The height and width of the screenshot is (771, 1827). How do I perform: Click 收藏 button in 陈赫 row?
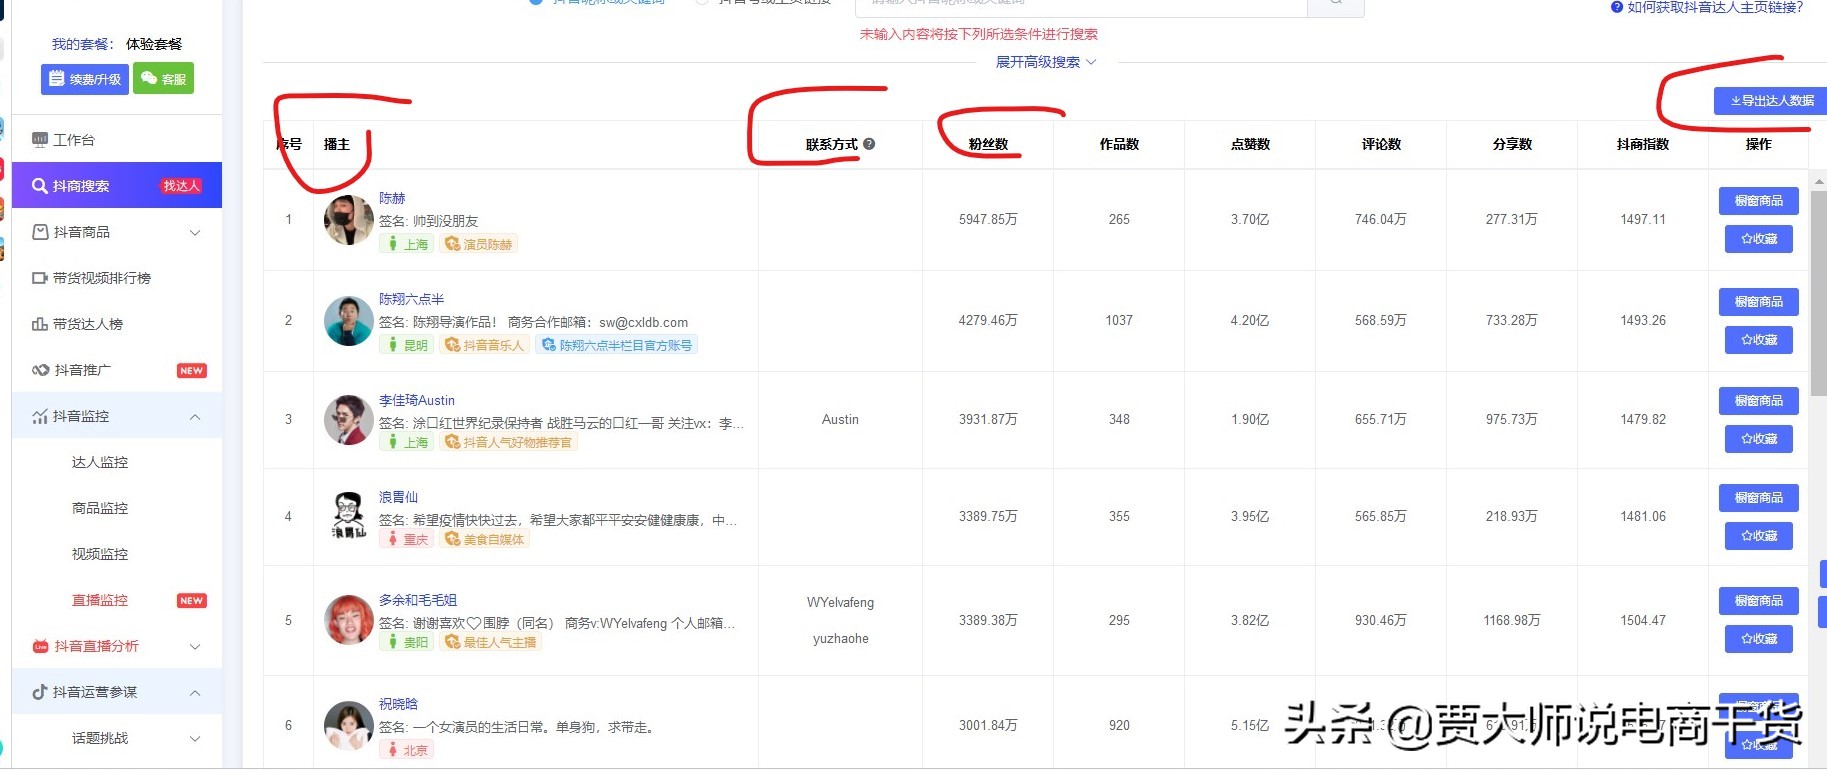(1759, 239)
